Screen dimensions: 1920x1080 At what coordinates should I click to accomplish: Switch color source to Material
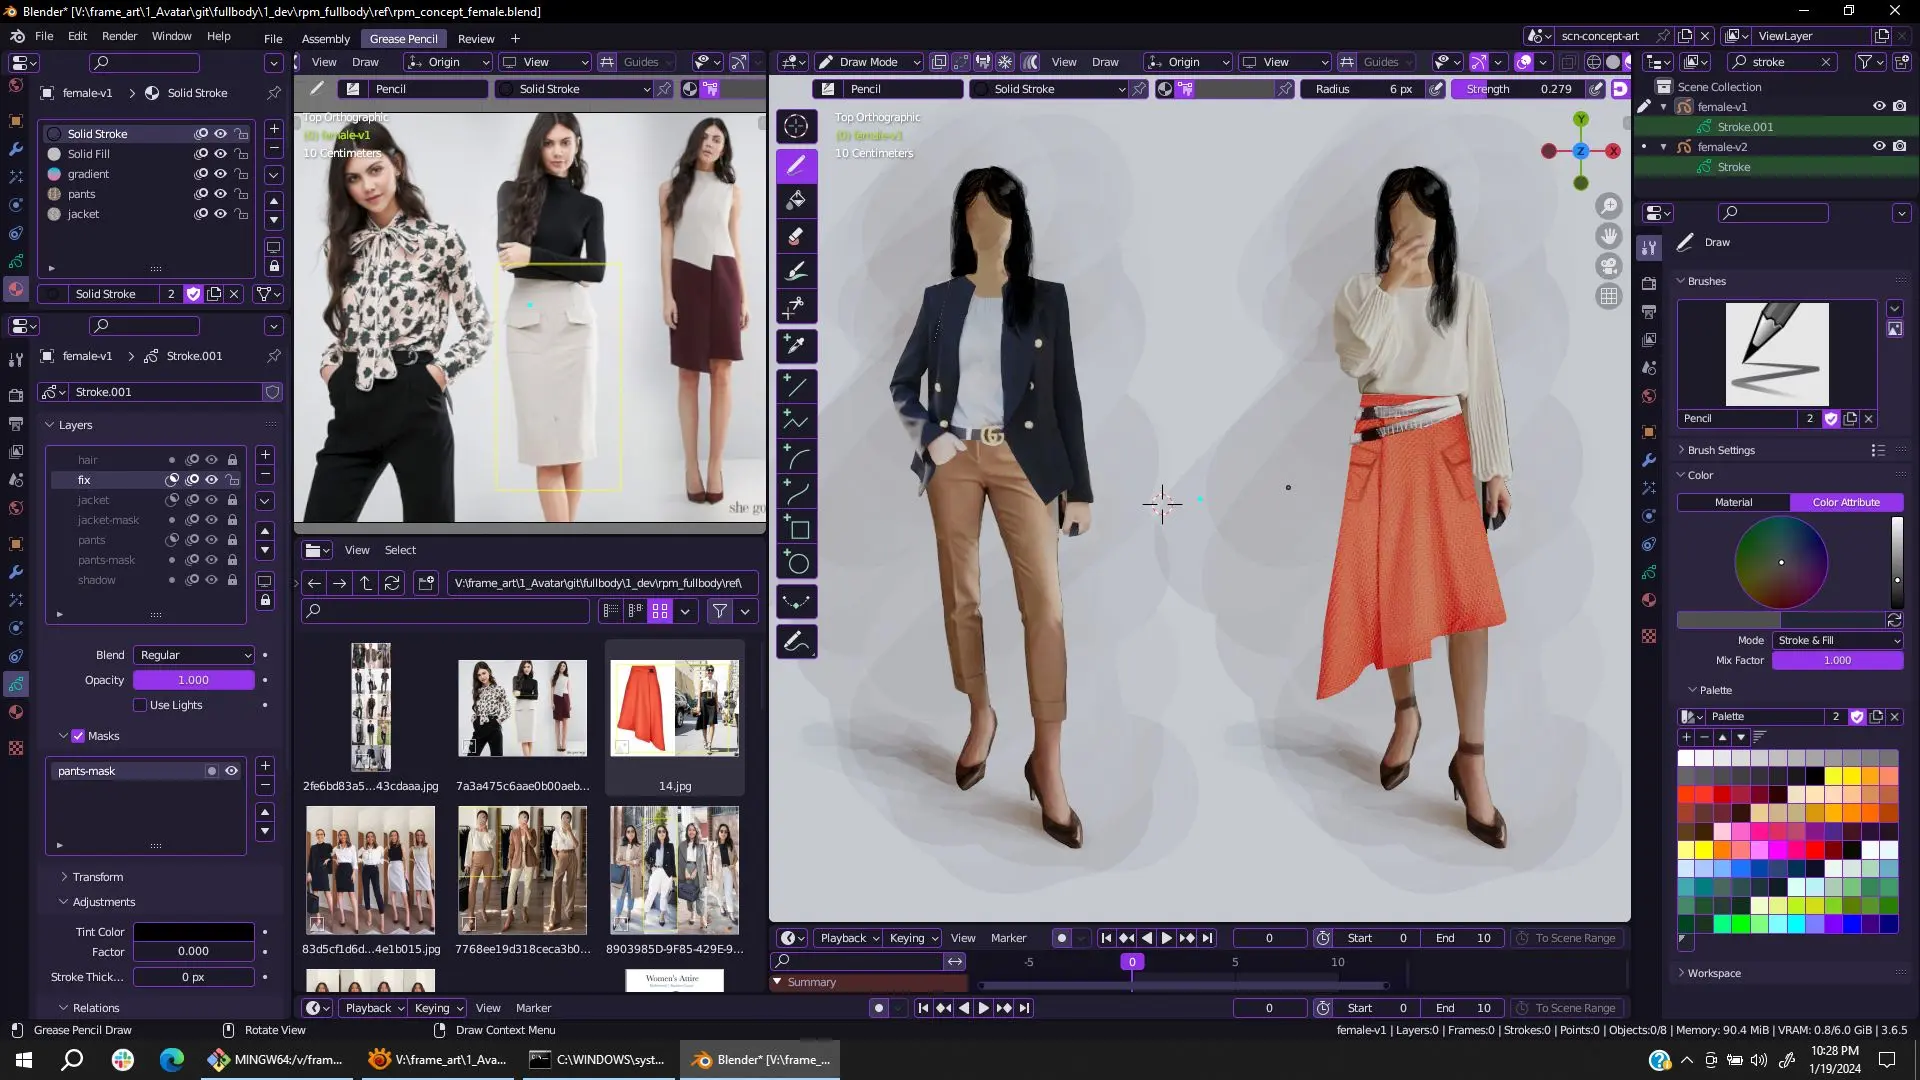coord(1733,503)
